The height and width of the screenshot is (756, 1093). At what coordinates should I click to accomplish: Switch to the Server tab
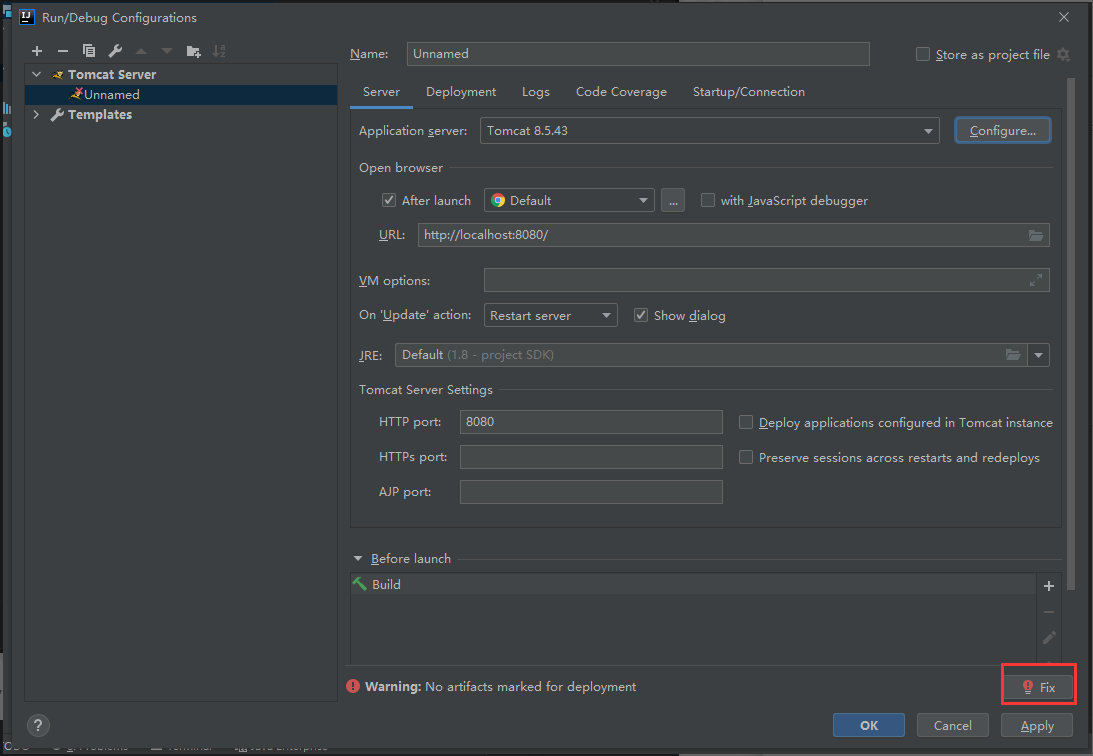point(381,92)
